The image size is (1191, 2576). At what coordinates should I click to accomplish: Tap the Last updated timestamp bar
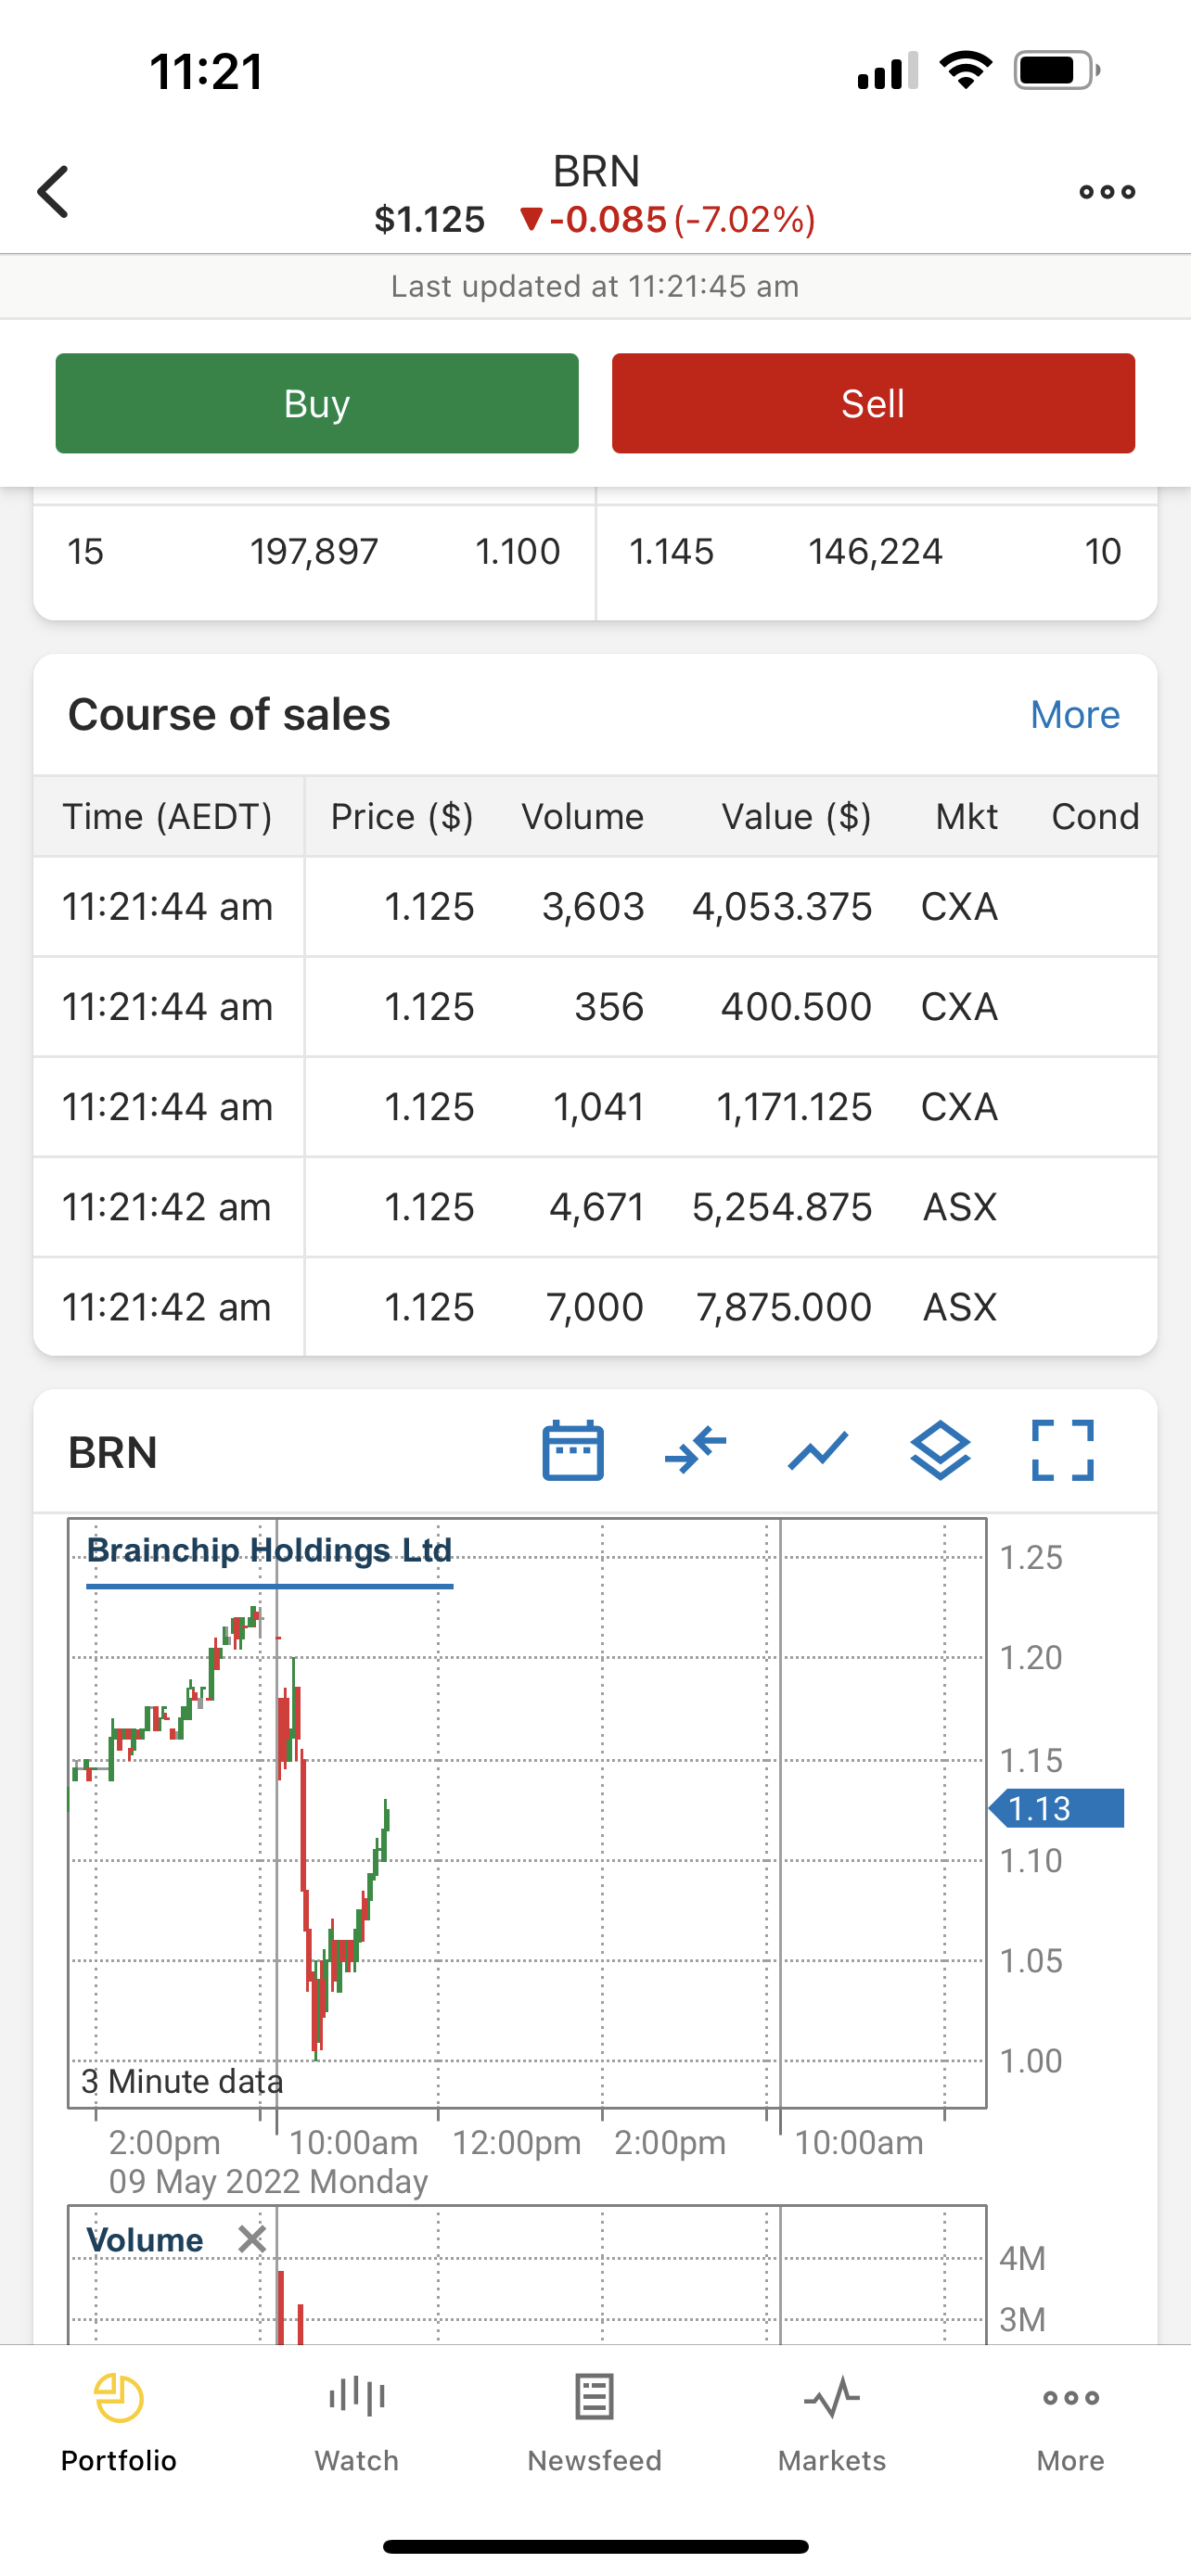pyautogui.click(x=595, y=287)
